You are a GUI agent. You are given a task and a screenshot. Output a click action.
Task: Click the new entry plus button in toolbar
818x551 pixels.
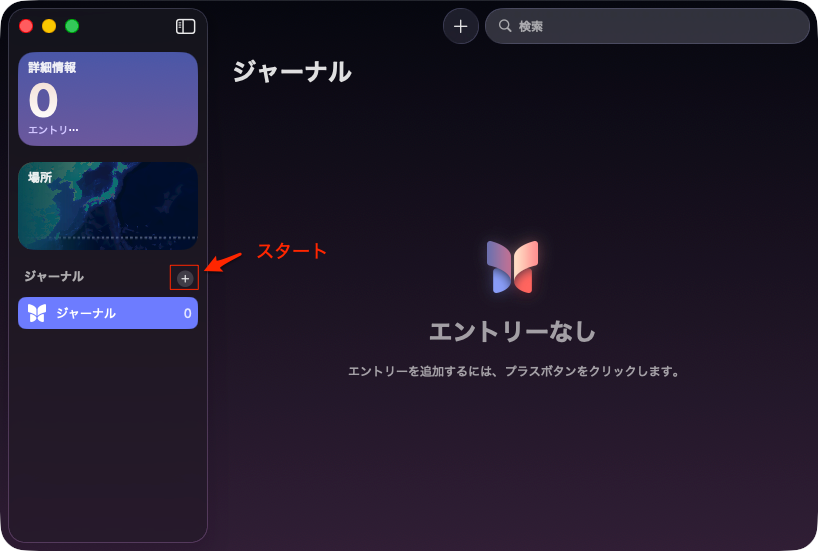pos(460,26)
